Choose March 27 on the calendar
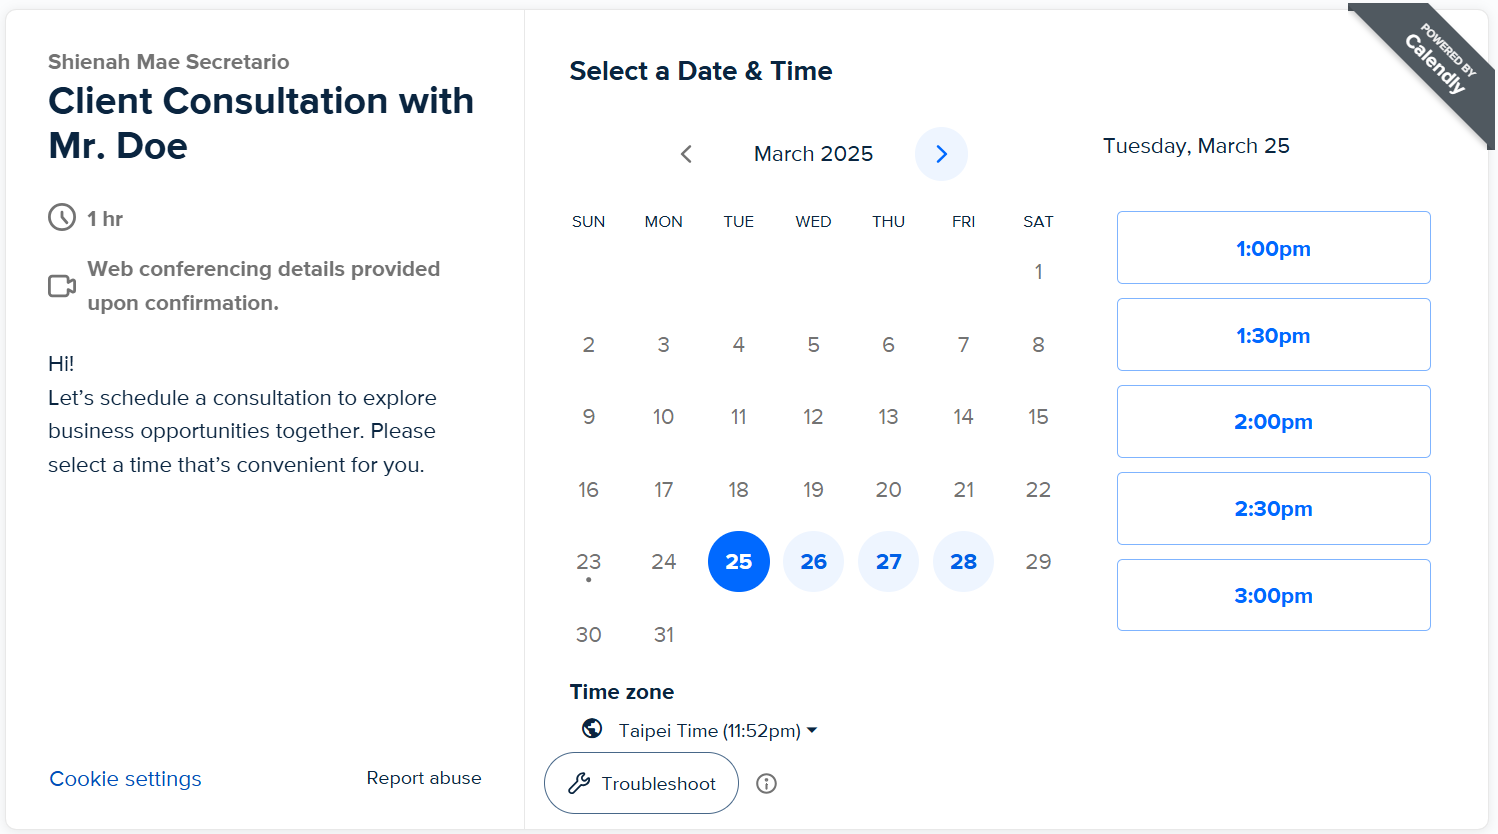 [888, 562]
